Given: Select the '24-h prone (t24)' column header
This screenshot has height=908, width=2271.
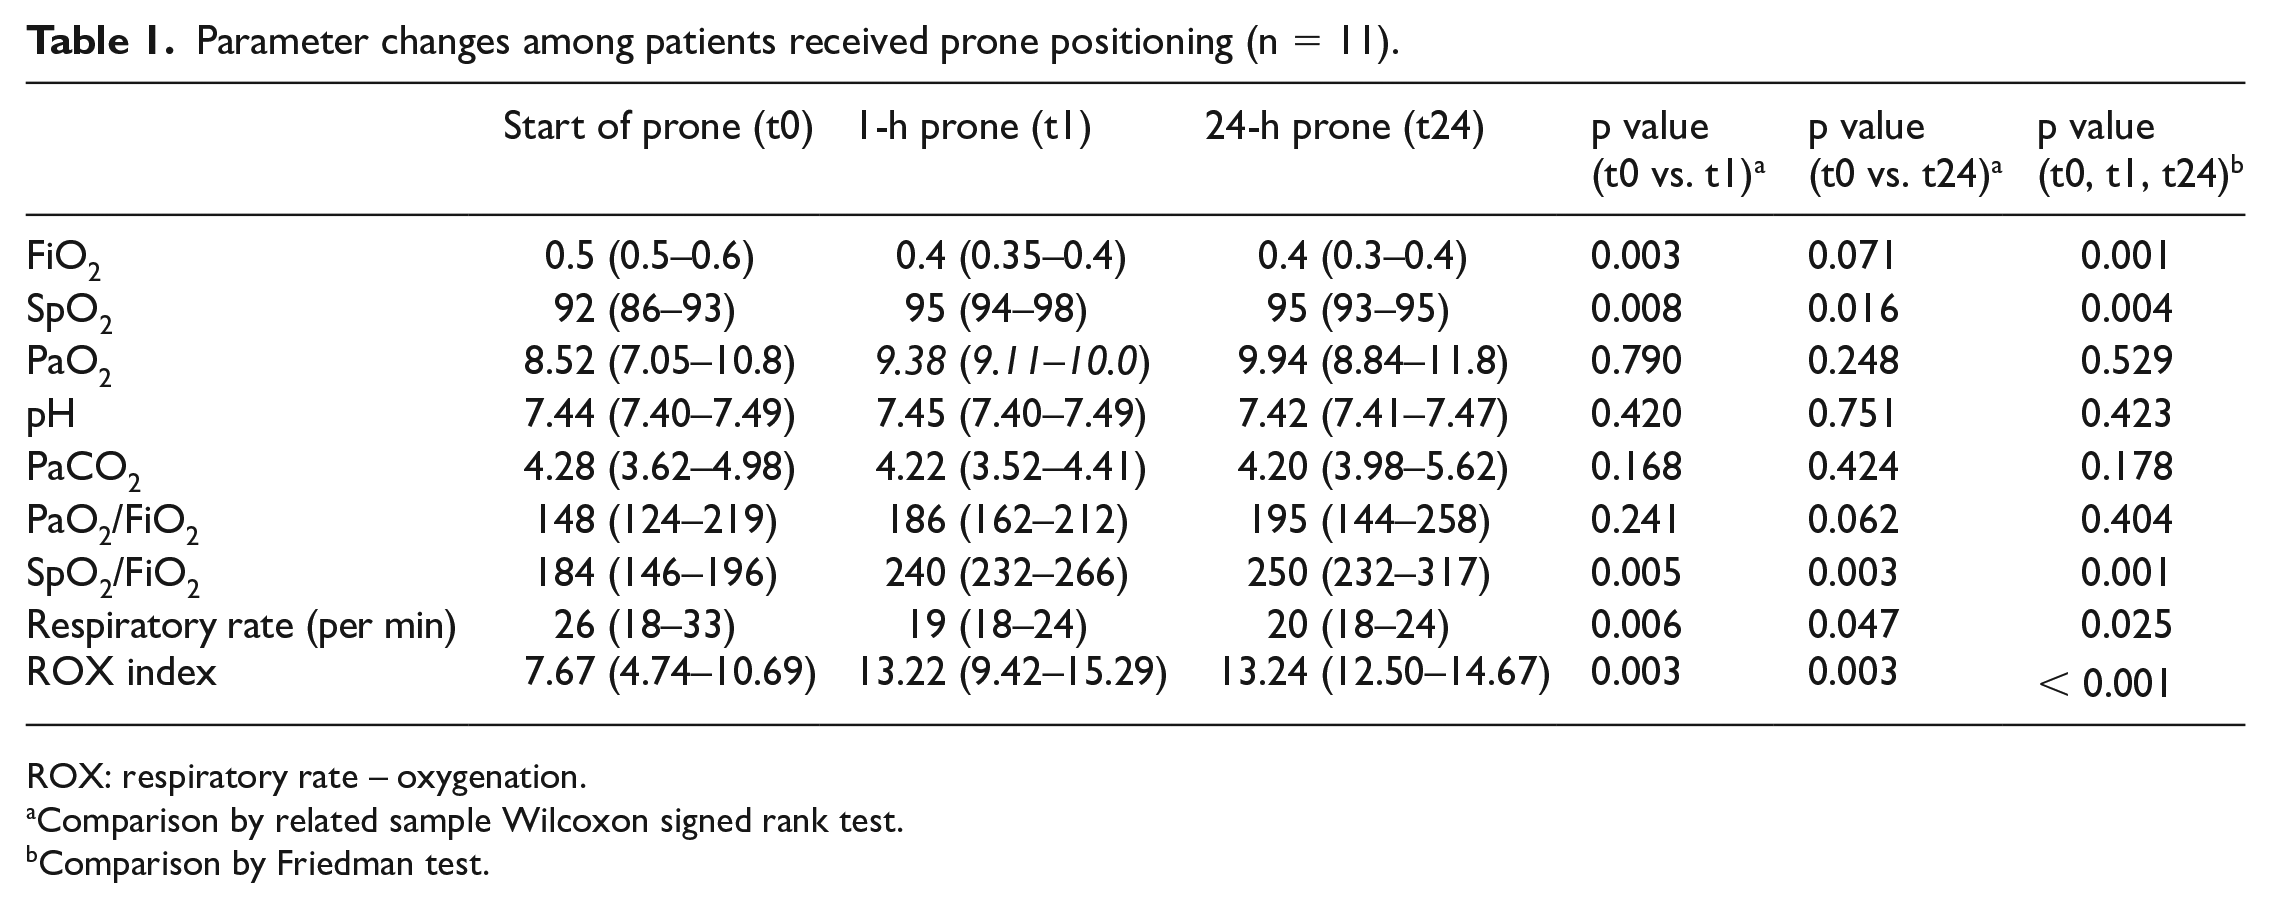Looking at the screenshot, I should click(x=1344, y=127).
